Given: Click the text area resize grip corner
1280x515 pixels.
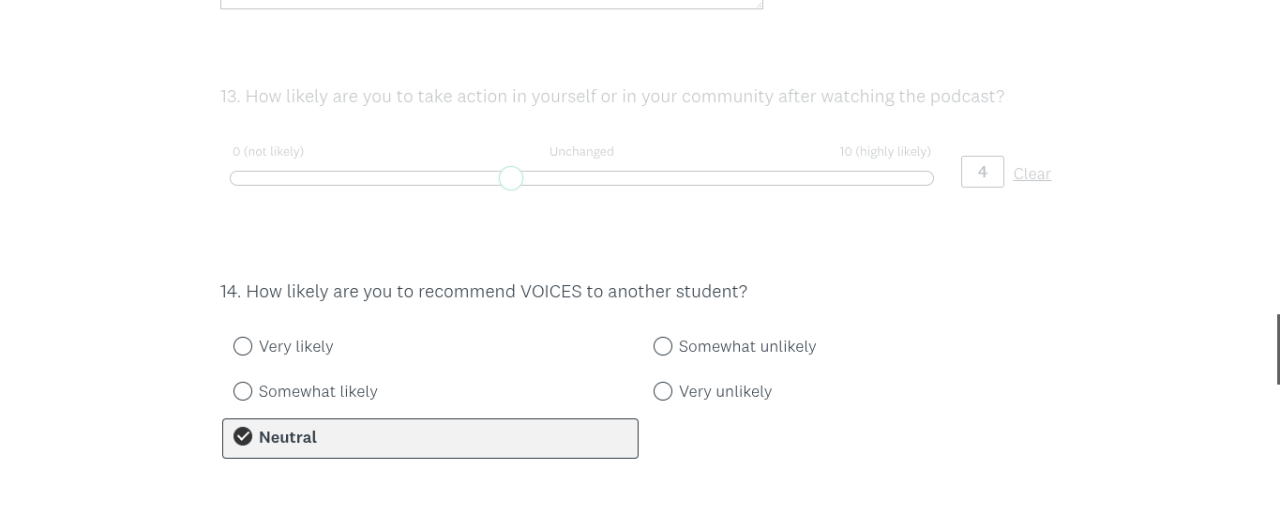Looking at the screenshot, I should coord(759,5).
